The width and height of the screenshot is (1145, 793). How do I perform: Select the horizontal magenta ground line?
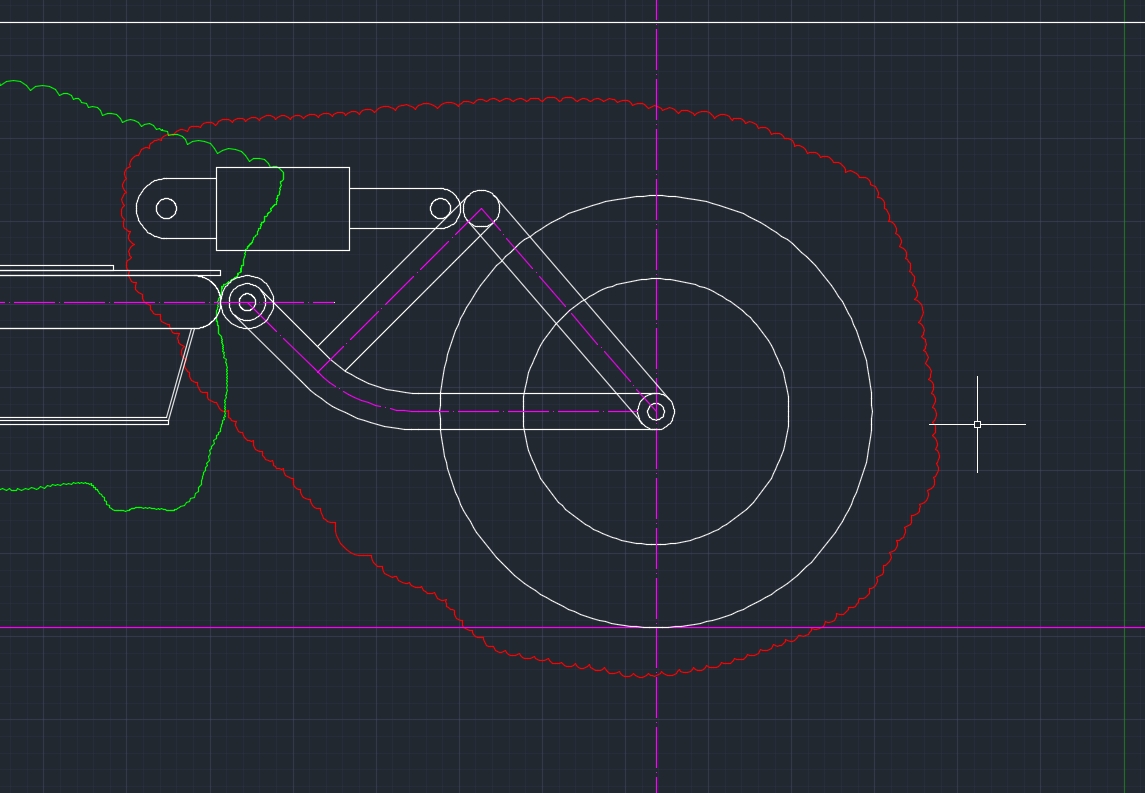[1000, 628]
